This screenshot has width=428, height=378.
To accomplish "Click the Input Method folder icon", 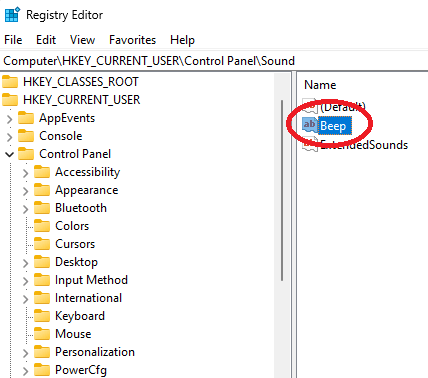I will [42, 280].
